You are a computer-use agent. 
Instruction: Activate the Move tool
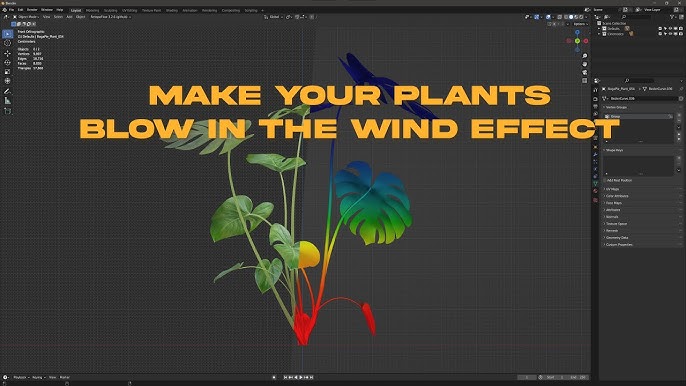click(7, 53)
